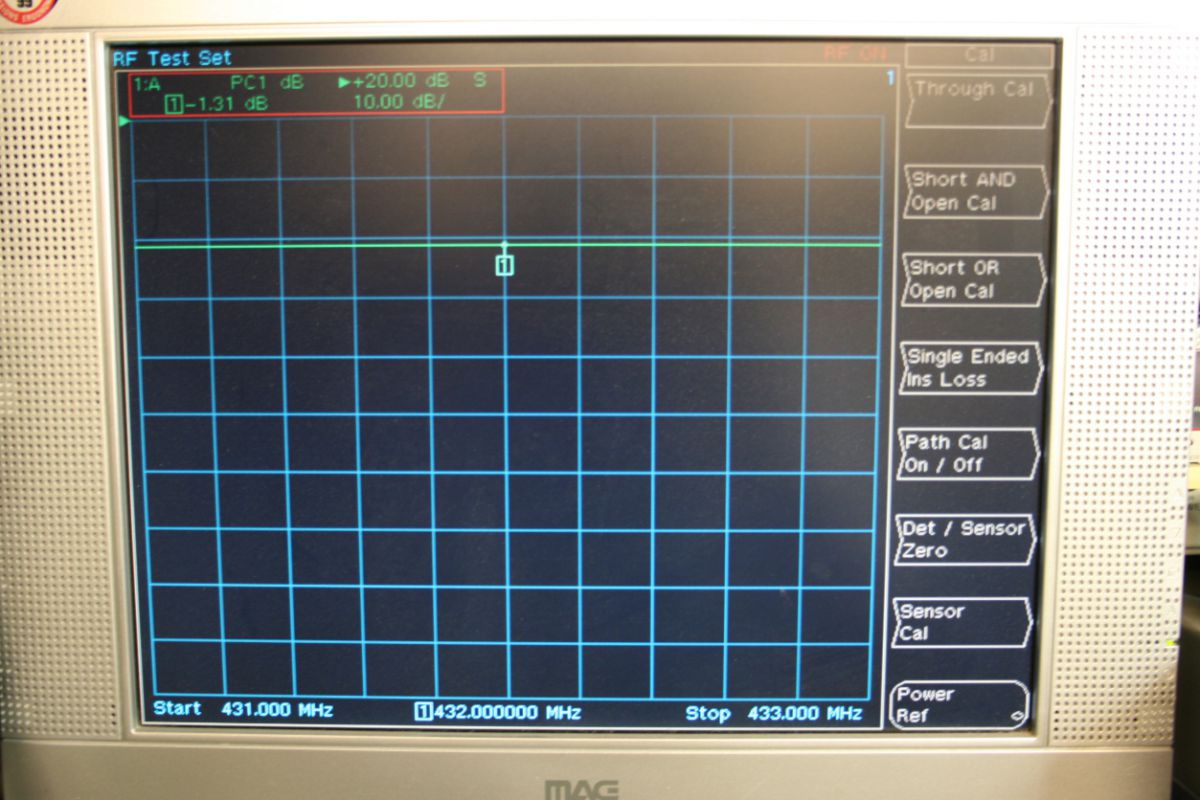Image resolution: width=1200 pixels, height=800 pixels.
Task: Click the +20.00 dB reference level value
Action: (401, 81)
